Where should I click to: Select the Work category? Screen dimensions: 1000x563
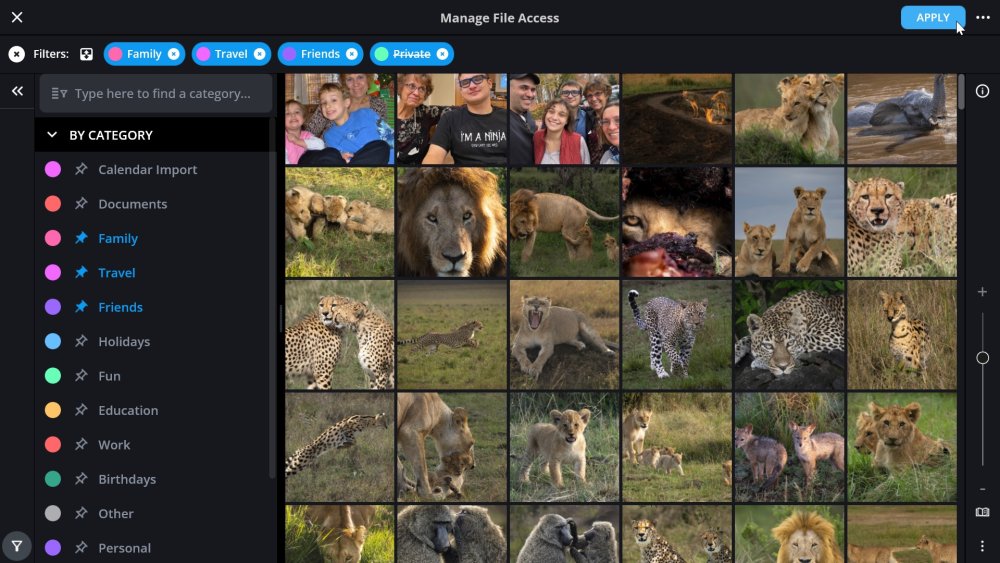[x=114, y=445]
